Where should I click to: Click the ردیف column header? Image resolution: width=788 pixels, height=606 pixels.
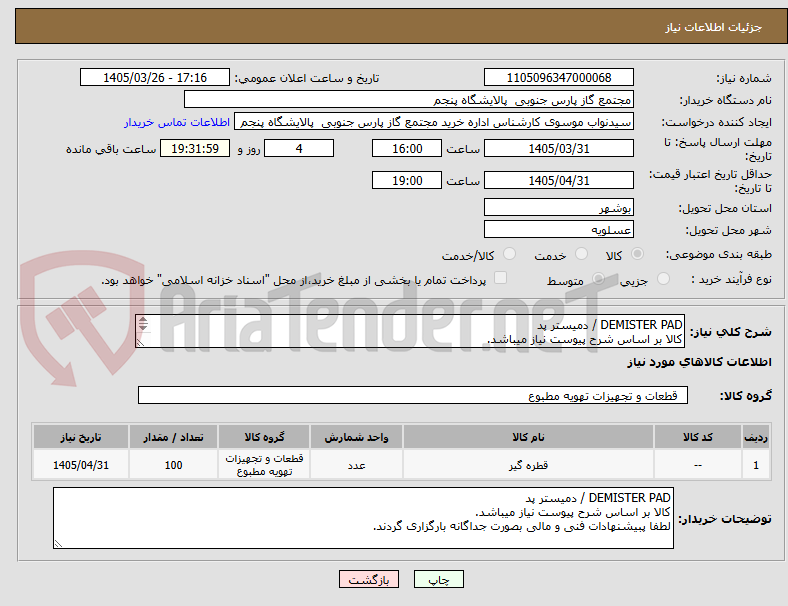coord(755,437)
